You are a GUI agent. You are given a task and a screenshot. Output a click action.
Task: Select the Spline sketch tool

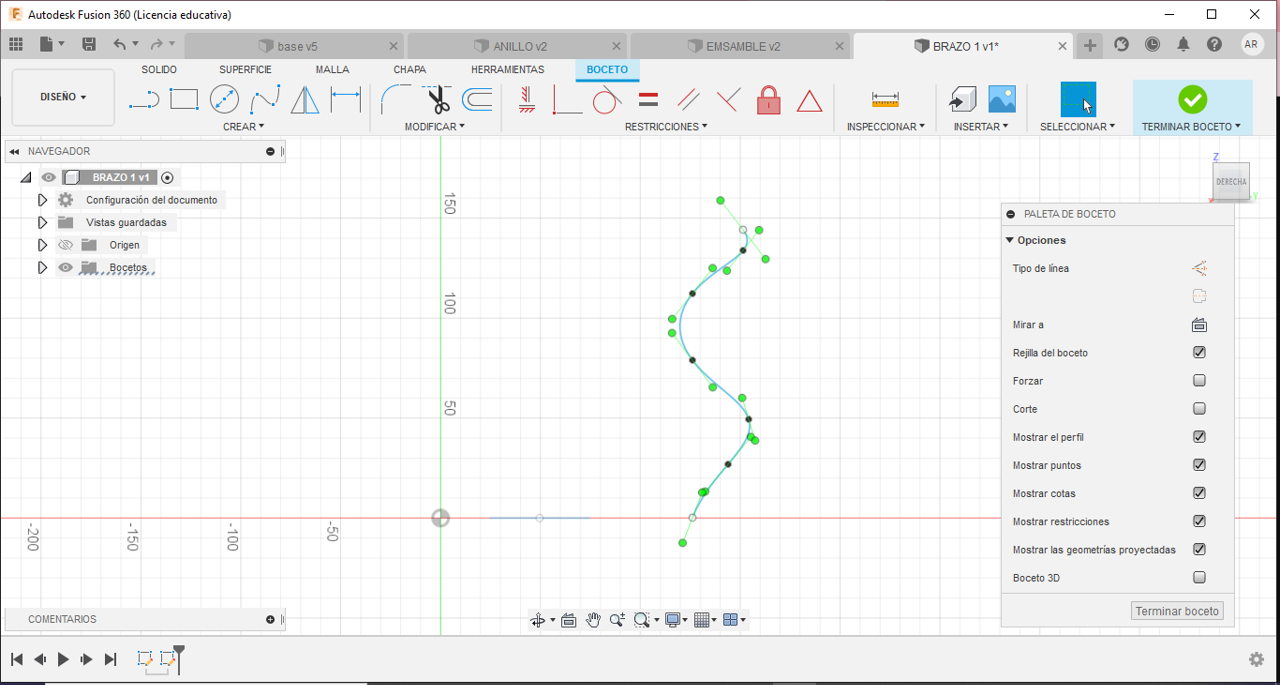pyautogui.click(x=265, y=100)
